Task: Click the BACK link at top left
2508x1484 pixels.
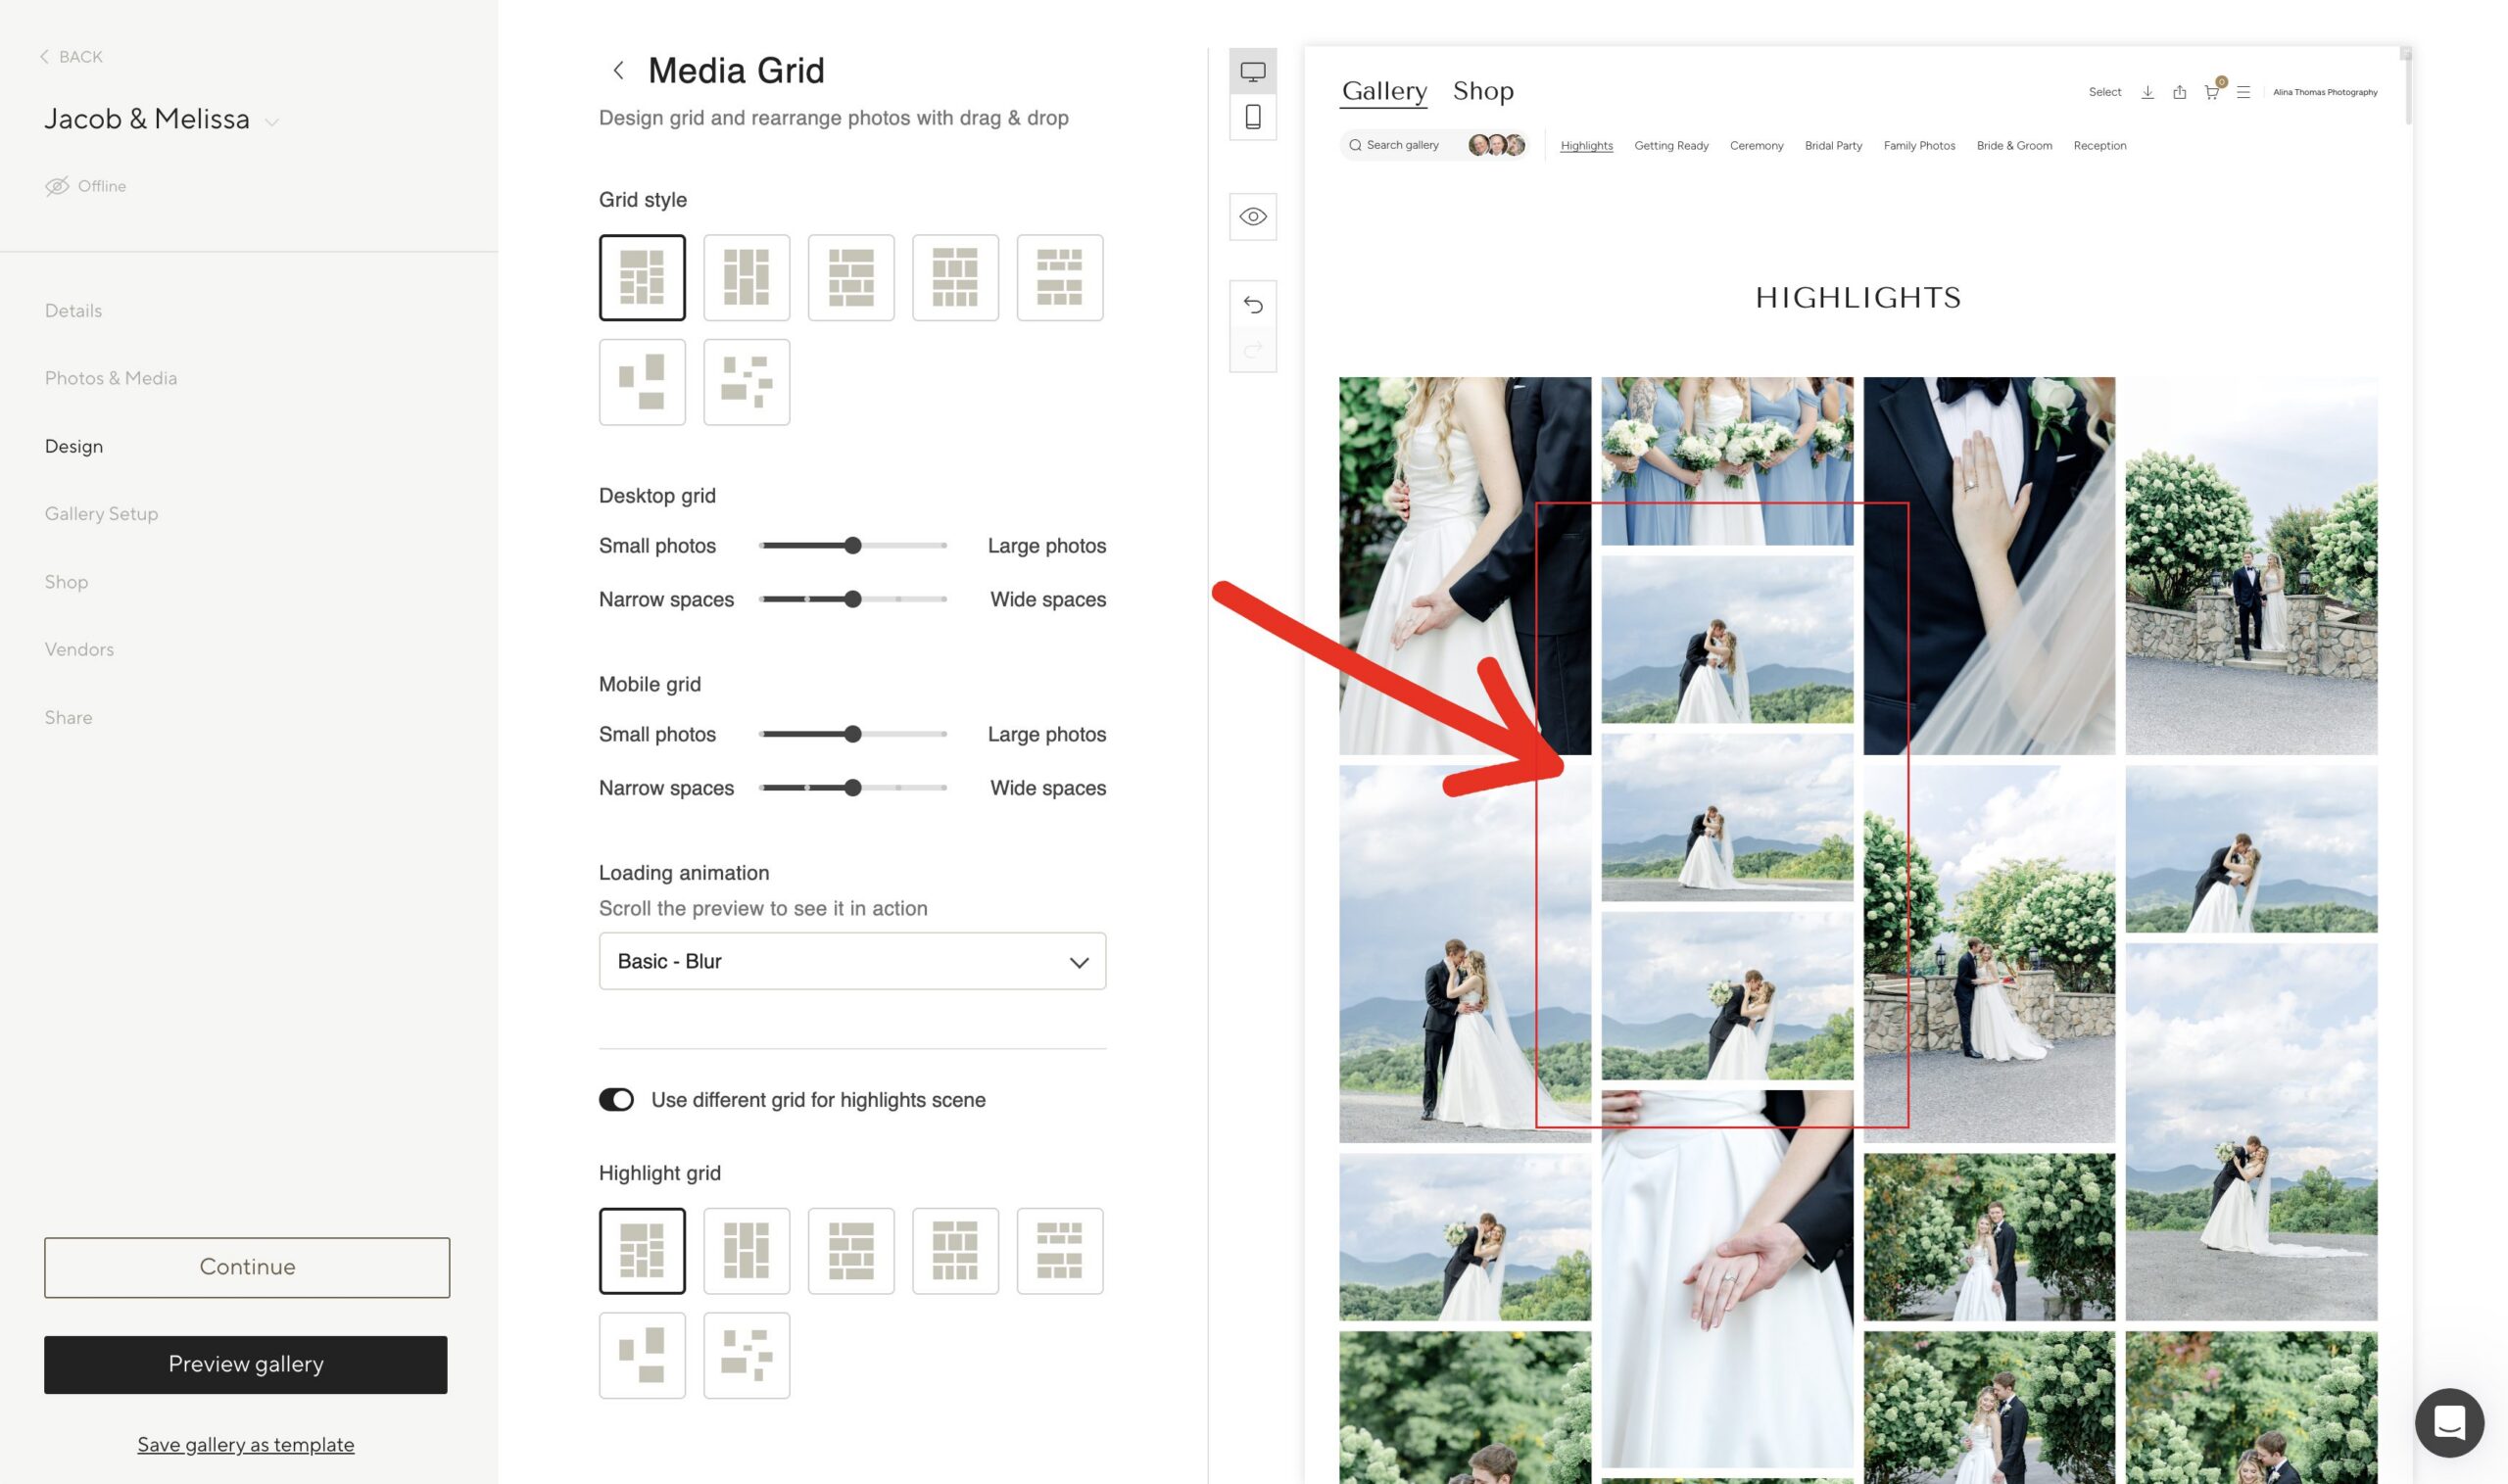Action: click(x=71, y=57)
